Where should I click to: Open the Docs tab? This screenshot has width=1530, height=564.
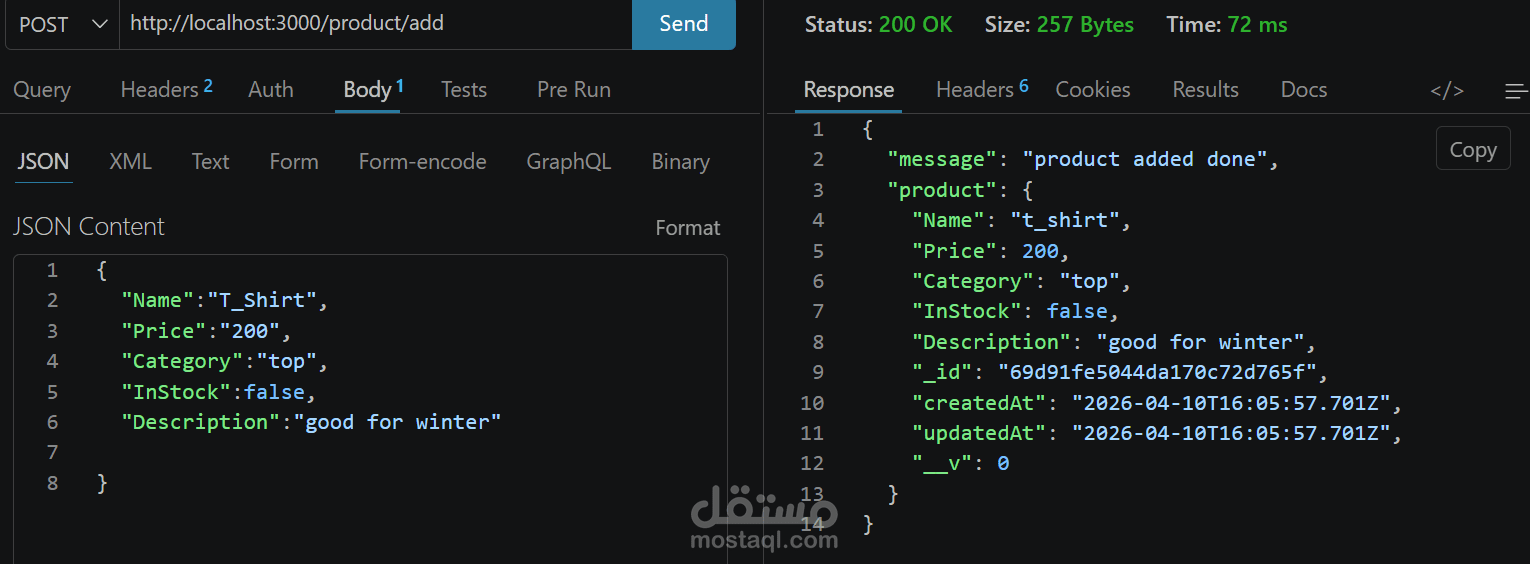(x=1304, y=90)
